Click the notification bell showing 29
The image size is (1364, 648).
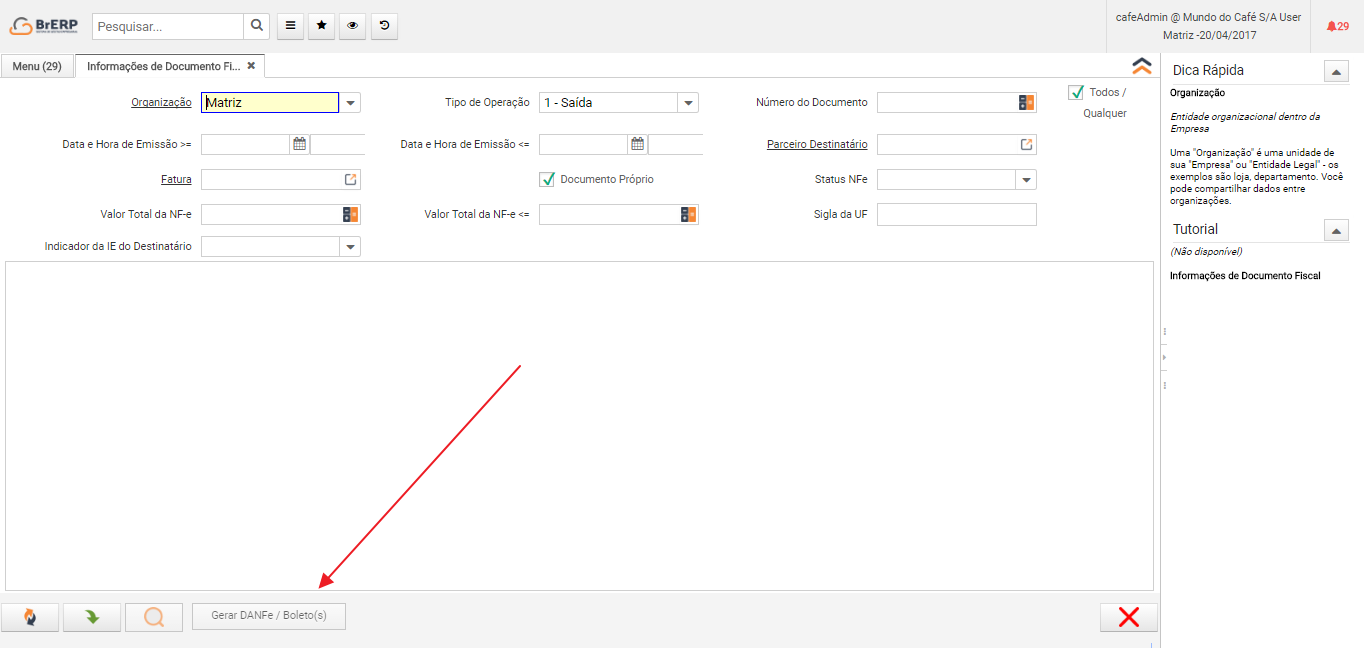pos(1337,26)
